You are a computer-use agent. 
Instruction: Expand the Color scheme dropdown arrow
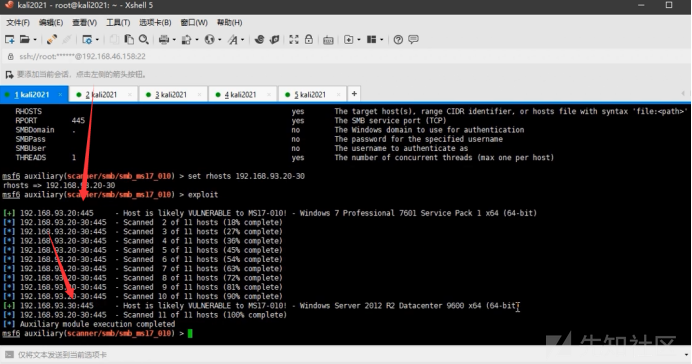point(197,40)
